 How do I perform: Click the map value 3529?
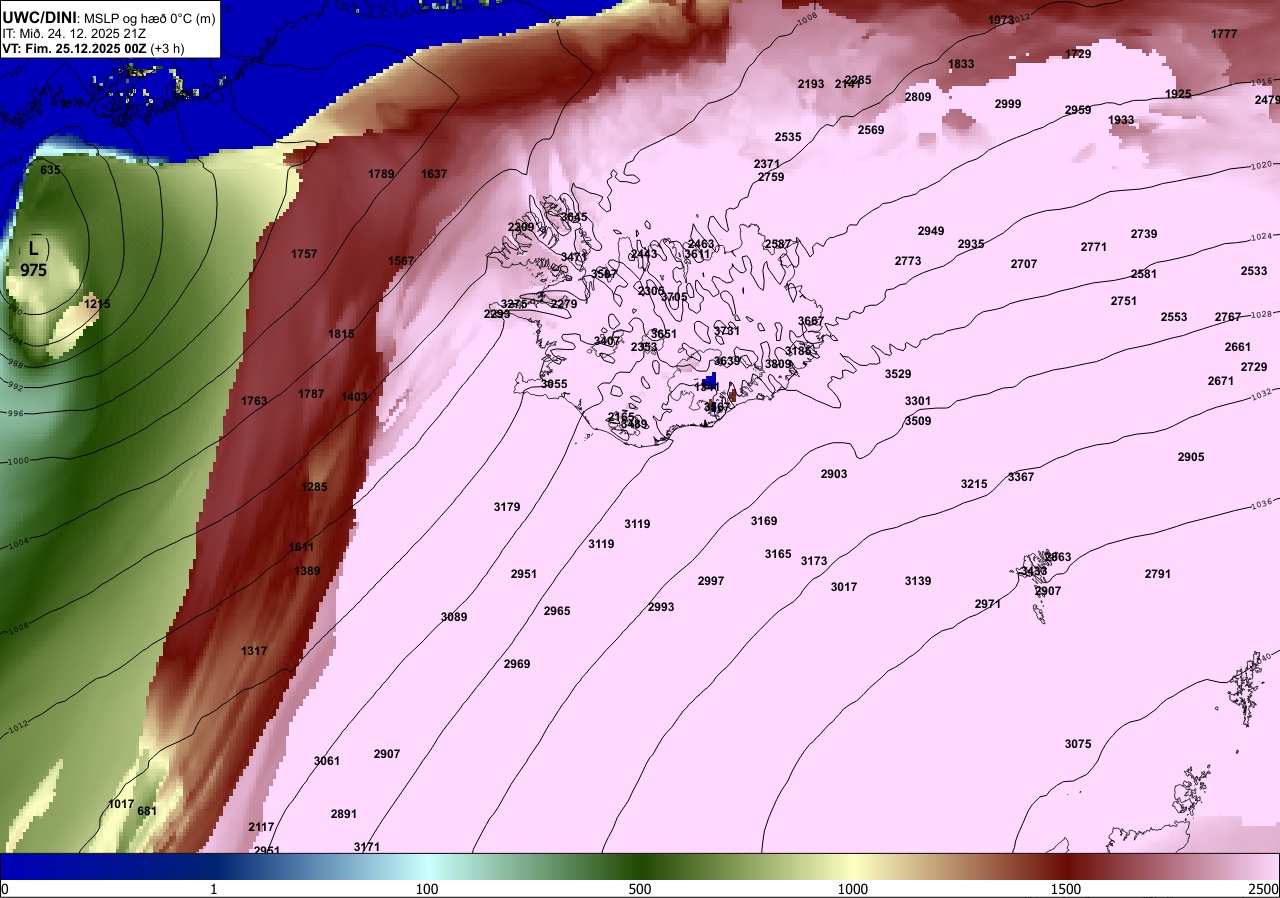[898, 374]
